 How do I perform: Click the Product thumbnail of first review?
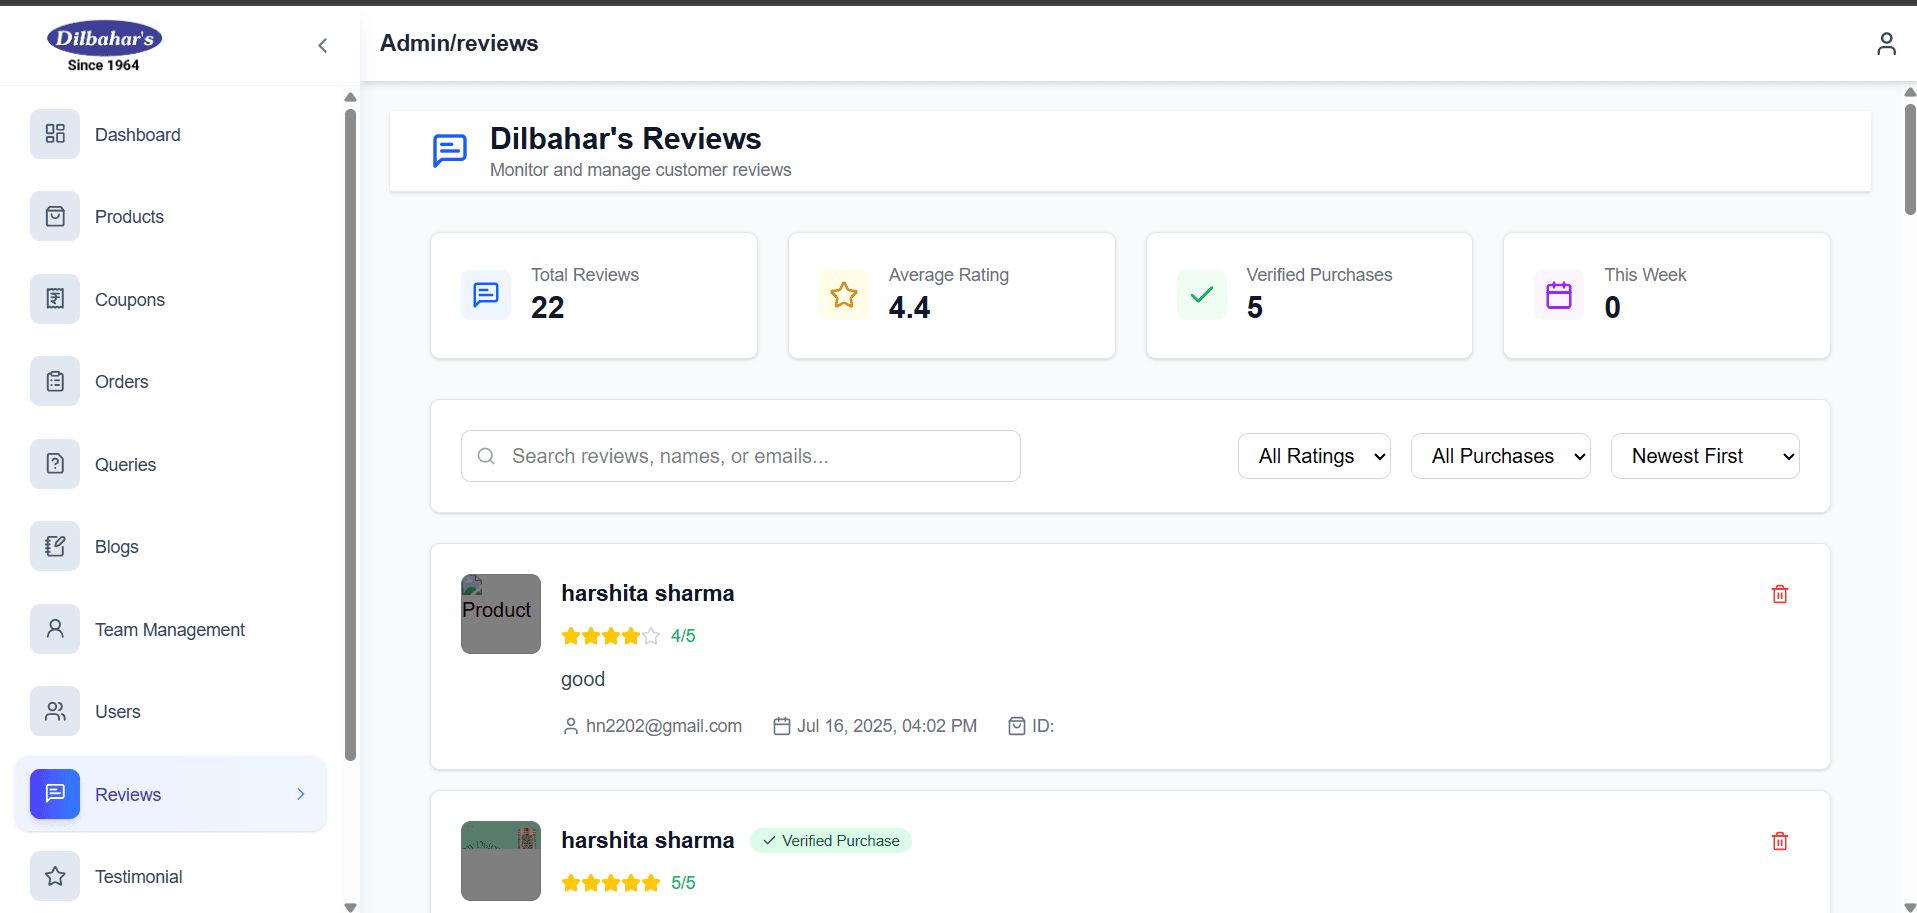coord(501,614)
